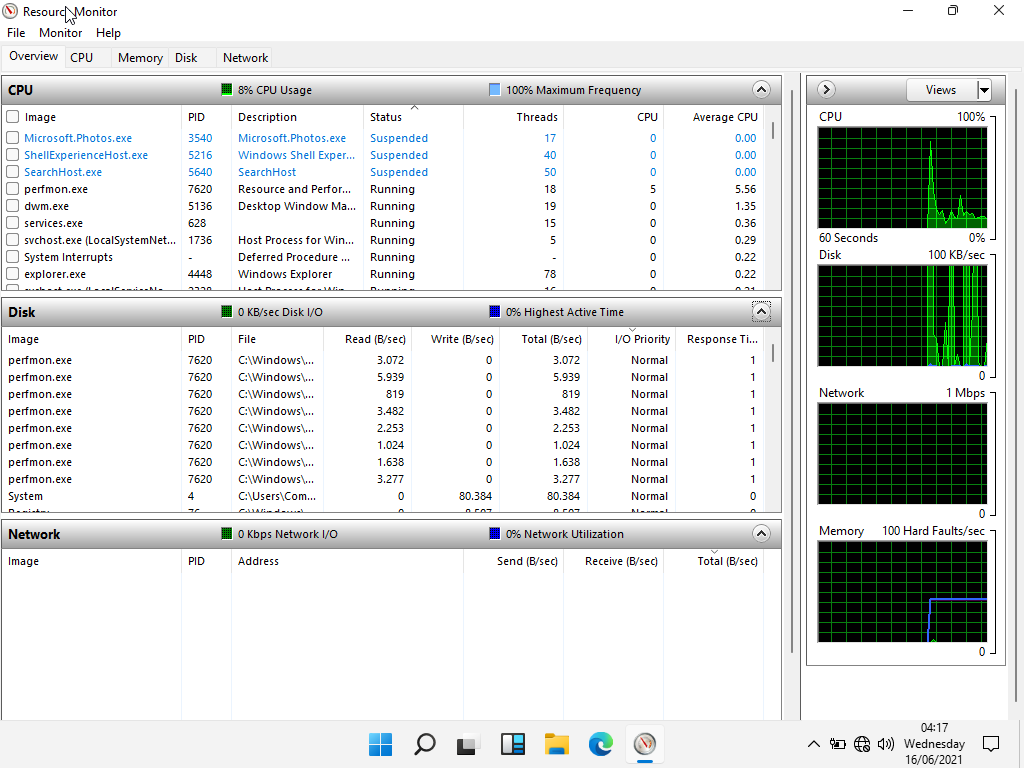Click the Views button
The width and height of the screenshot is (1024, 768).
point(941,89)
